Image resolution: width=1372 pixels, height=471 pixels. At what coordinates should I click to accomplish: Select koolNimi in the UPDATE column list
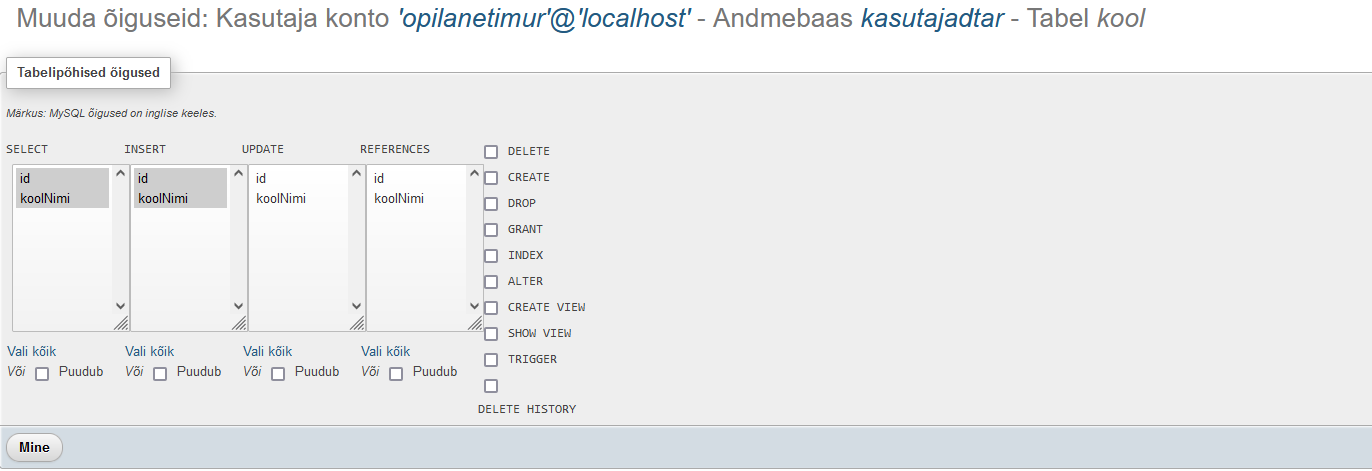281,198
